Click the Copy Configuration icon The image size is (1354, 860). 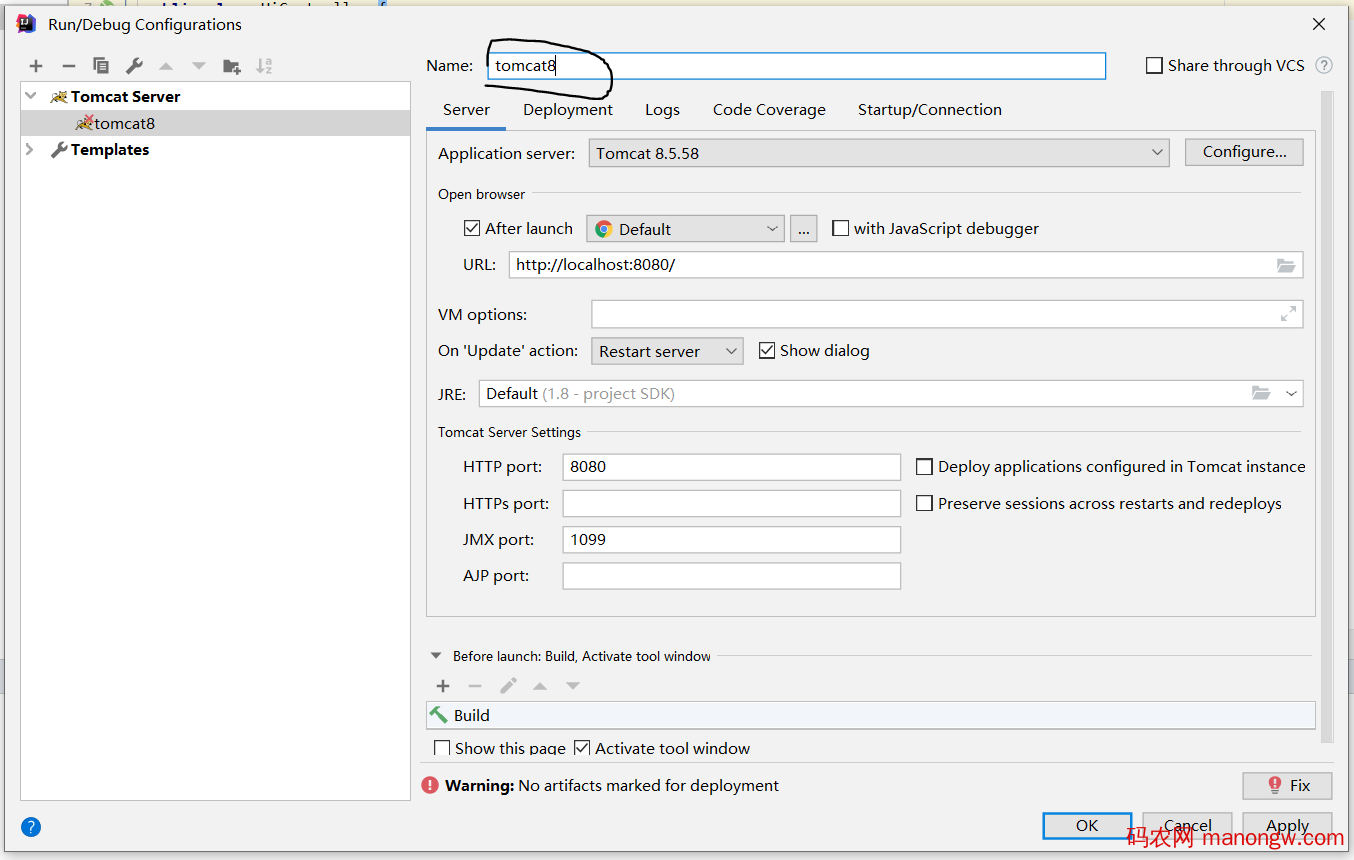[101, 66]
